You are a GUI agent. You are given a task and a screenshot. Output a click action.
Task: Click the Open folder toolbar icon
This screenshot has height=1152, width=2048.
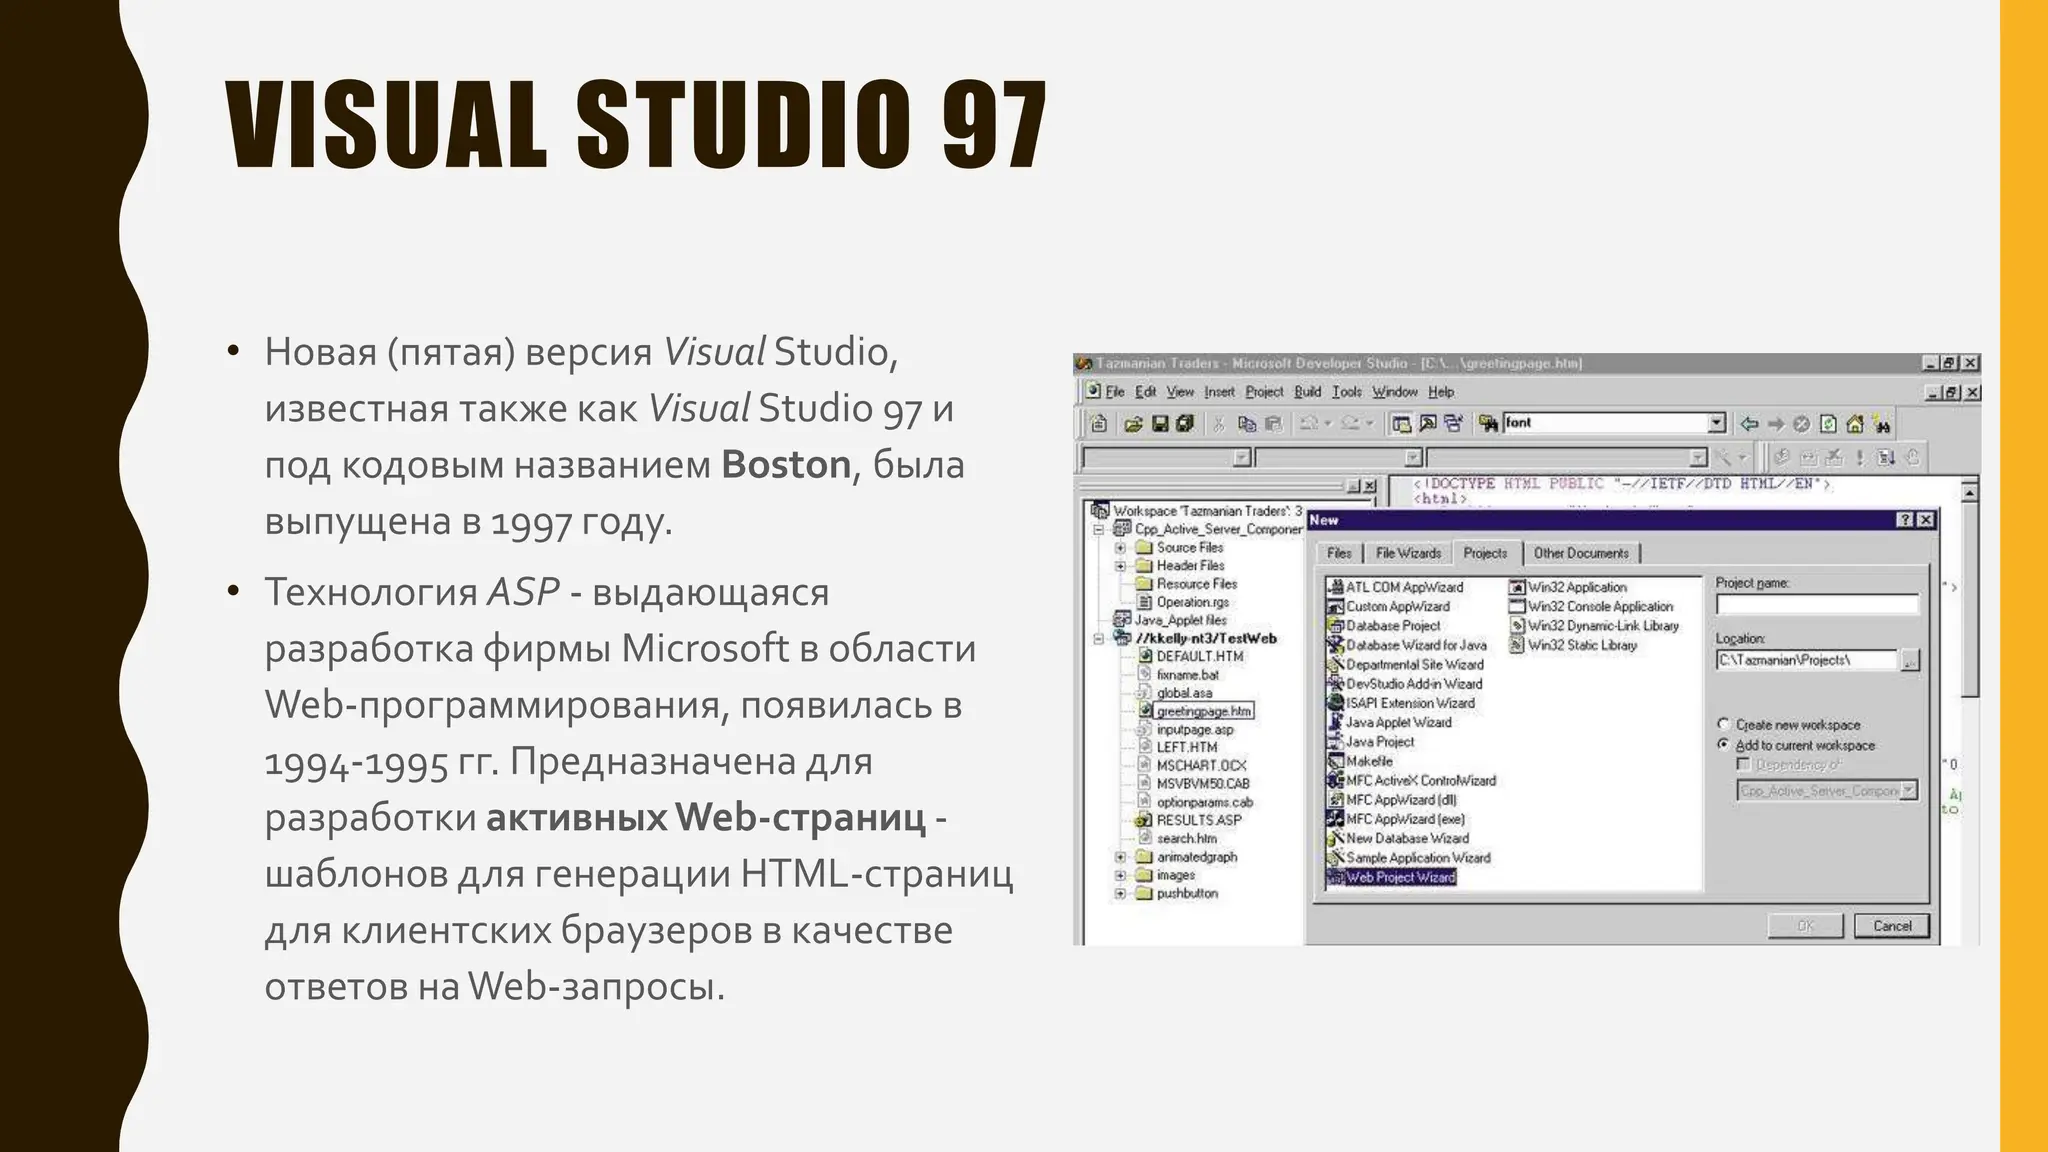[x=1133, y=424]
